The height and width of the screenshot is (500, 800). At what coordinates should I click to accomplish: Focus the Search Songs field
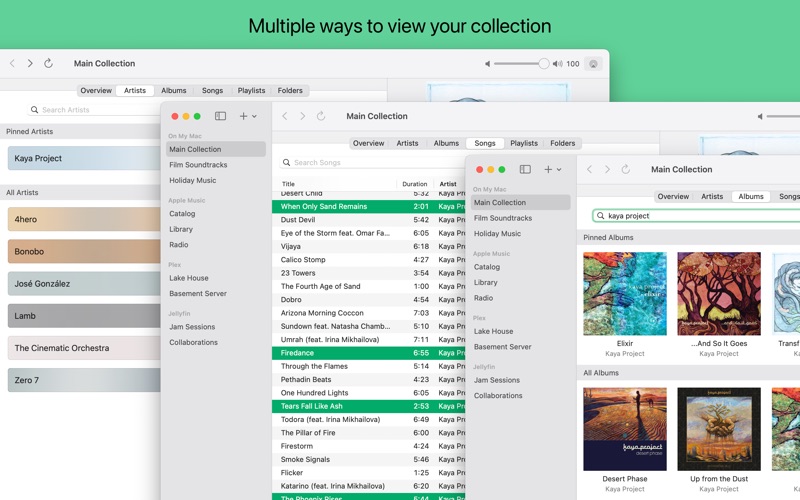click(x=372, y=162)
